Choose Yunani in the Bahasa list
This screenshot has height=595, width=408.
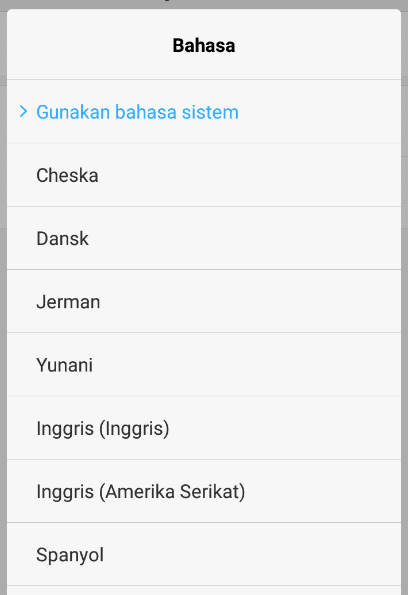click(204, 365)
